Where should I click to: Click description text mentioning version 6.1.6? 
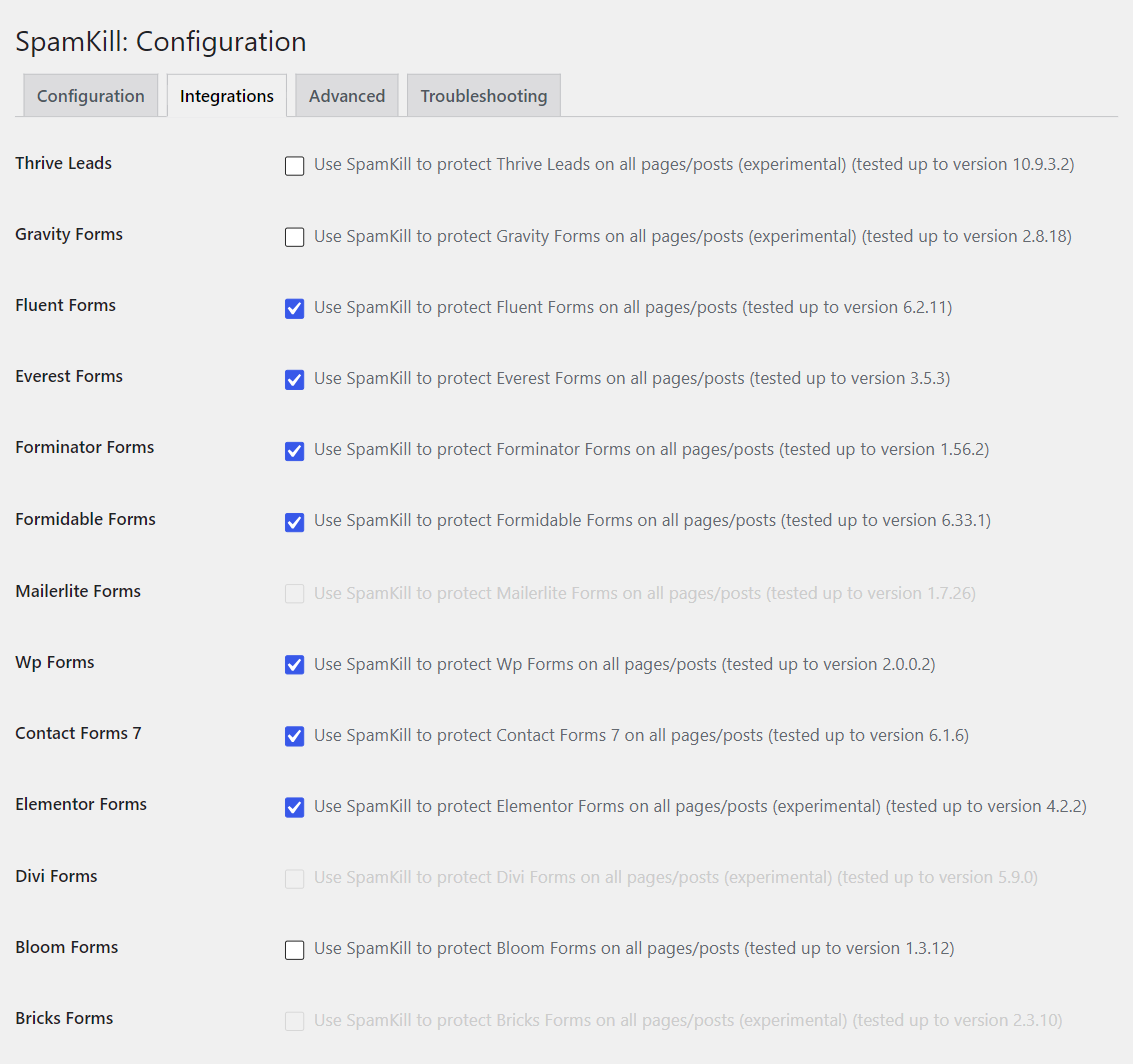pos(641,735)
